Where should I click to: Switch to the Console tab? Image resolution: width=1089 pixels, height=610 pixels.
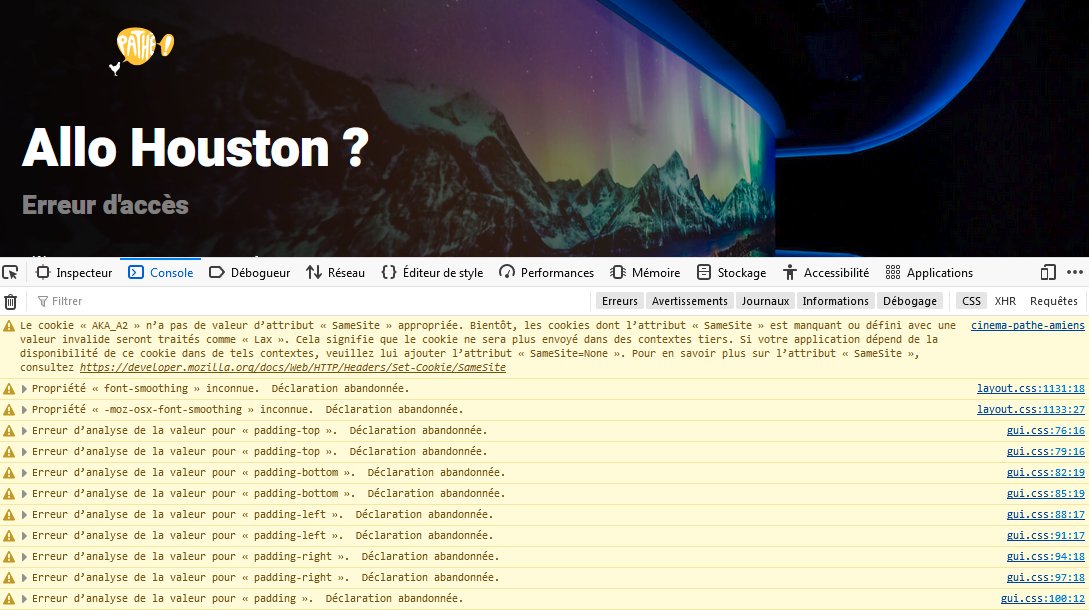pos(162,272)
